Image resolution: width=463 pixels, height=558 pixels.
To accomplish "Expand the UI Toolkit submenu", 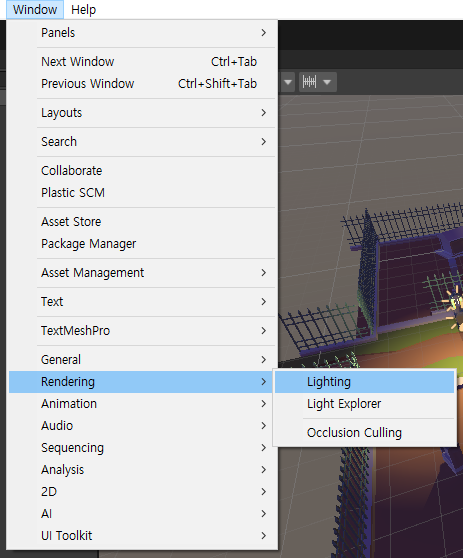I will coord(142,536).
